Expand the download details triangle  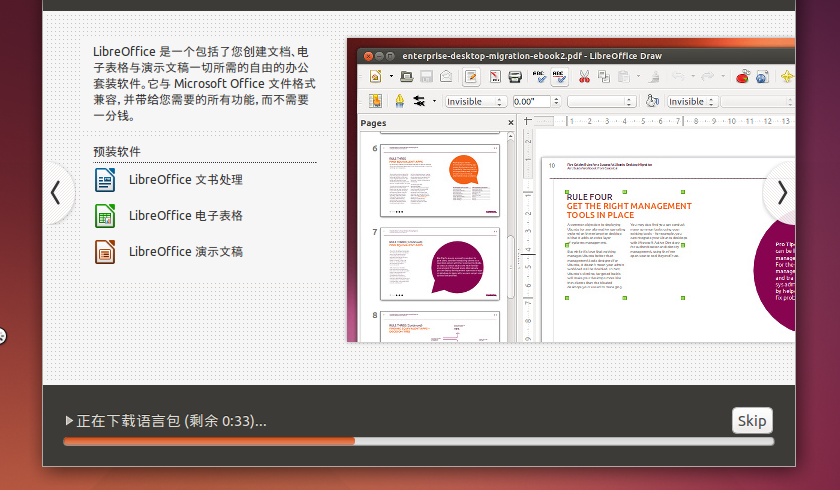tap(69, 421)
